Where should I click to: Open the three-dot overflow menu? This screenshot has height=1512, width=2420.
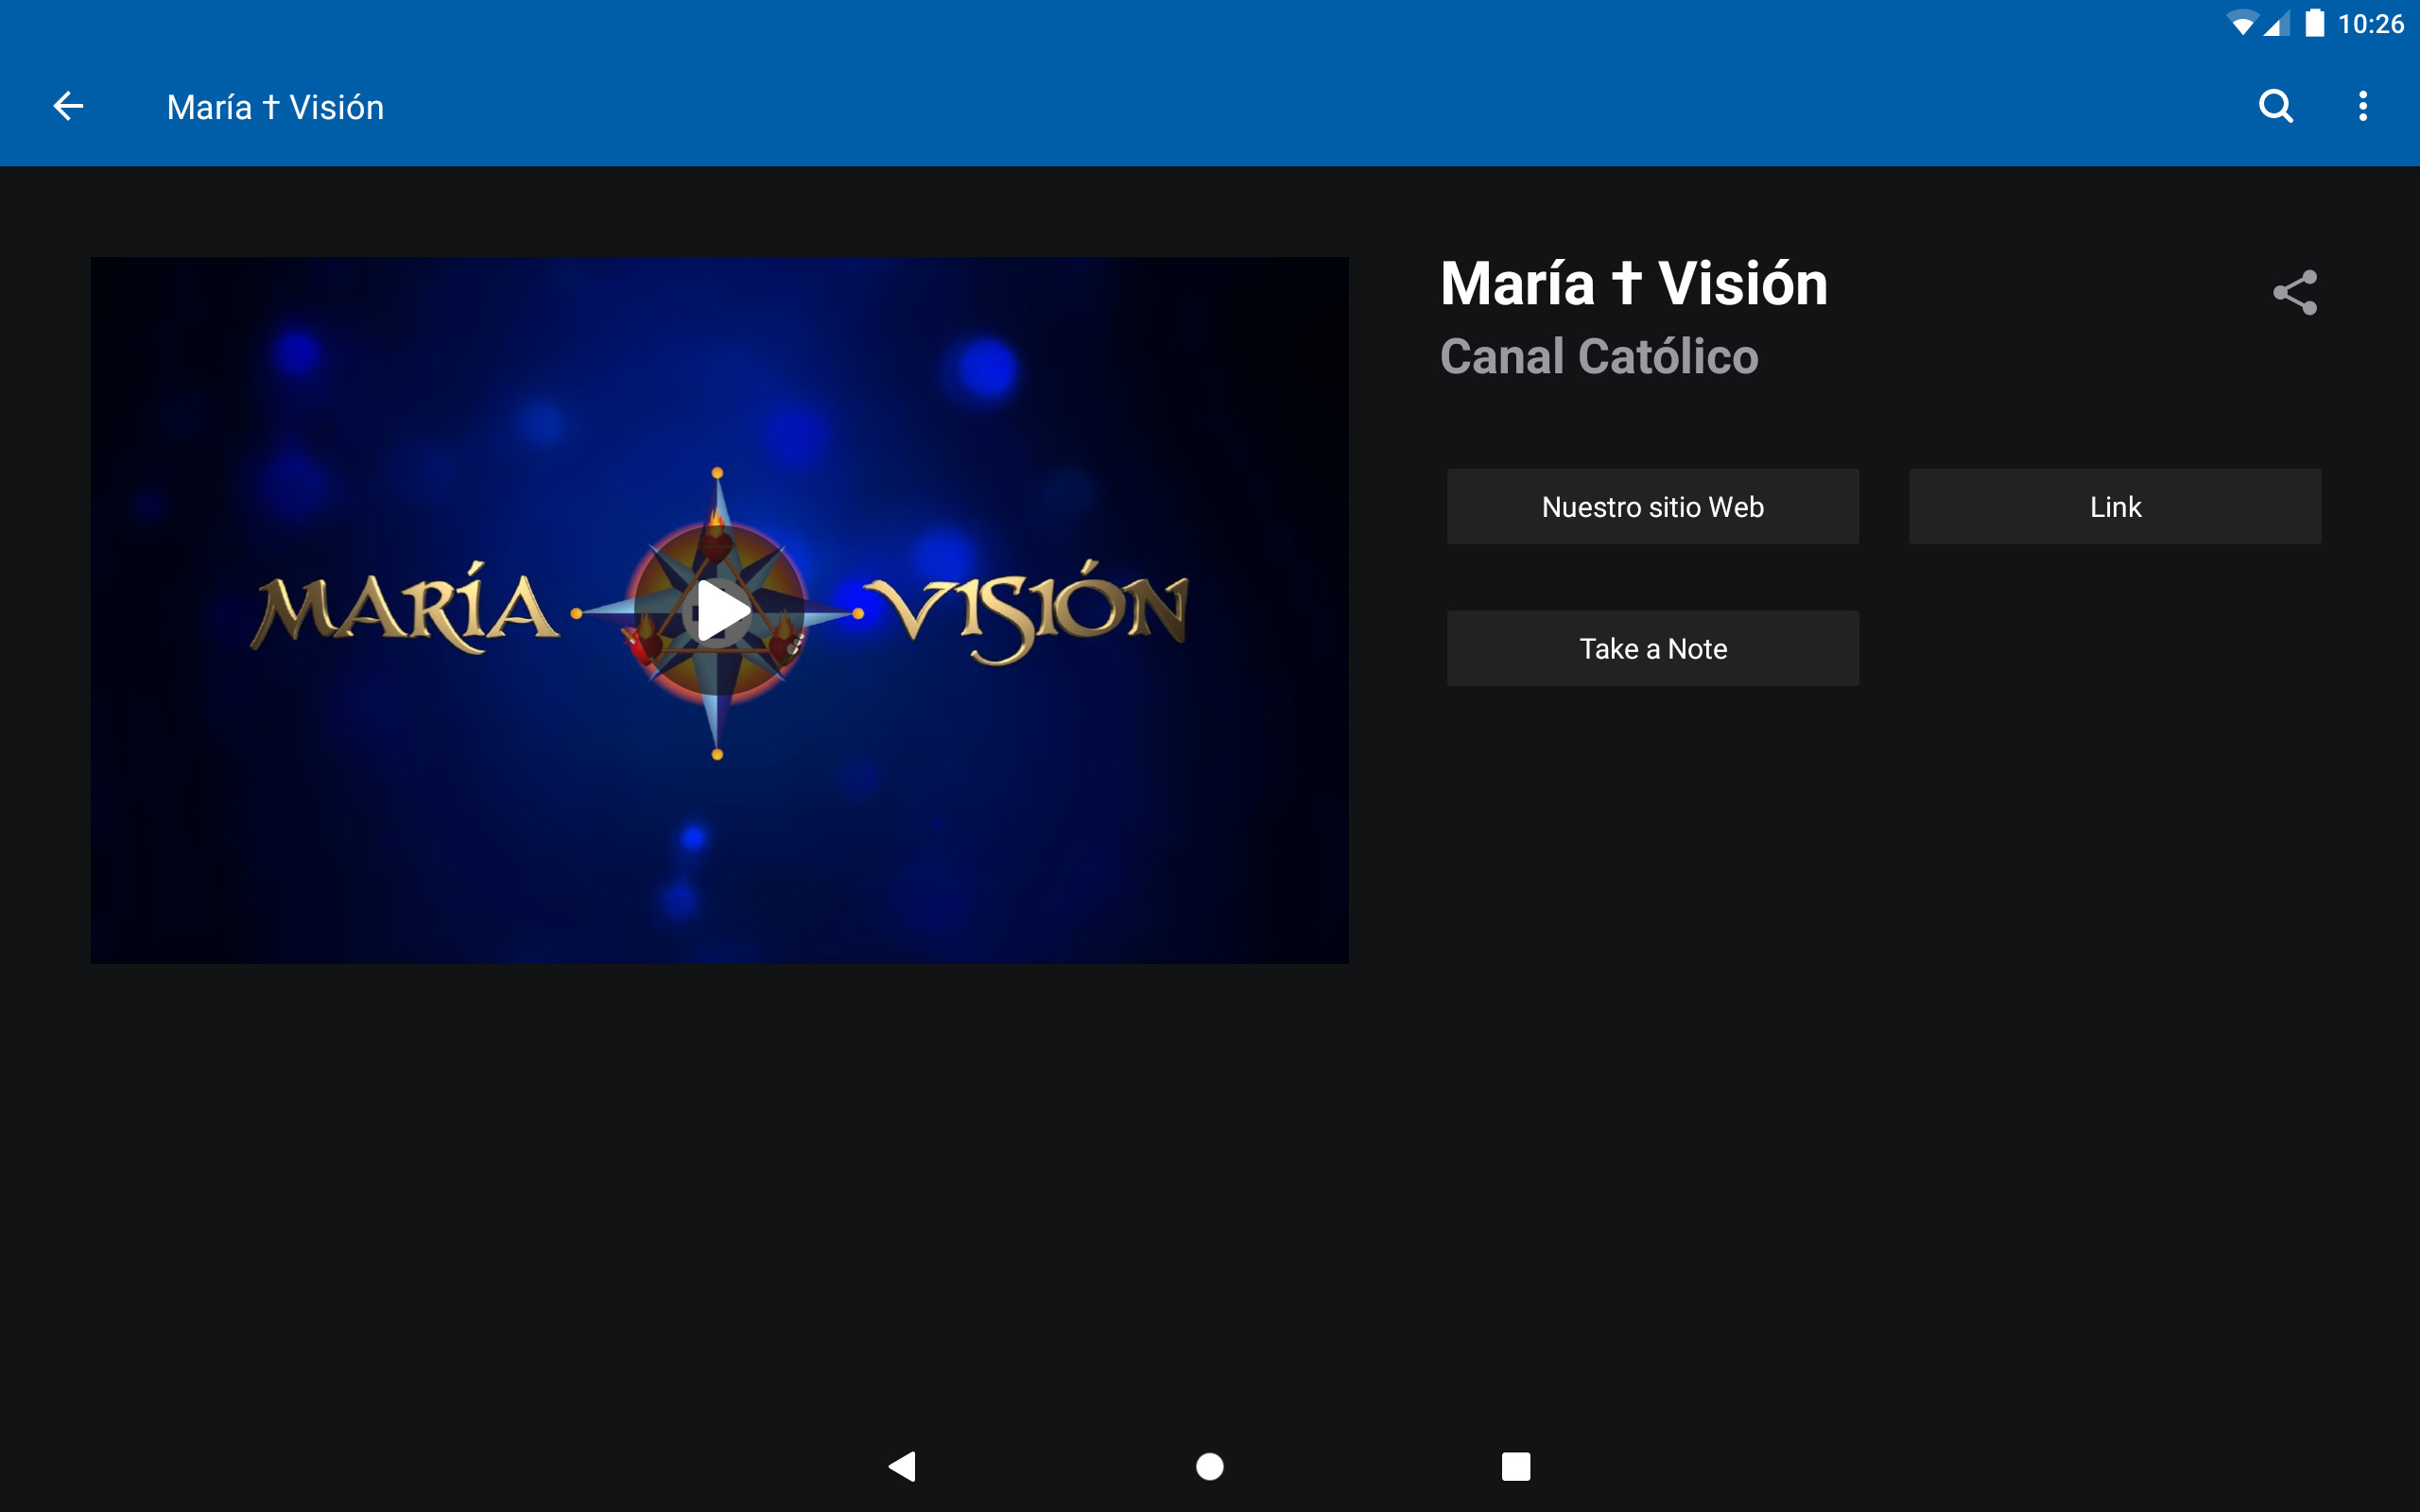(2363, 106)
